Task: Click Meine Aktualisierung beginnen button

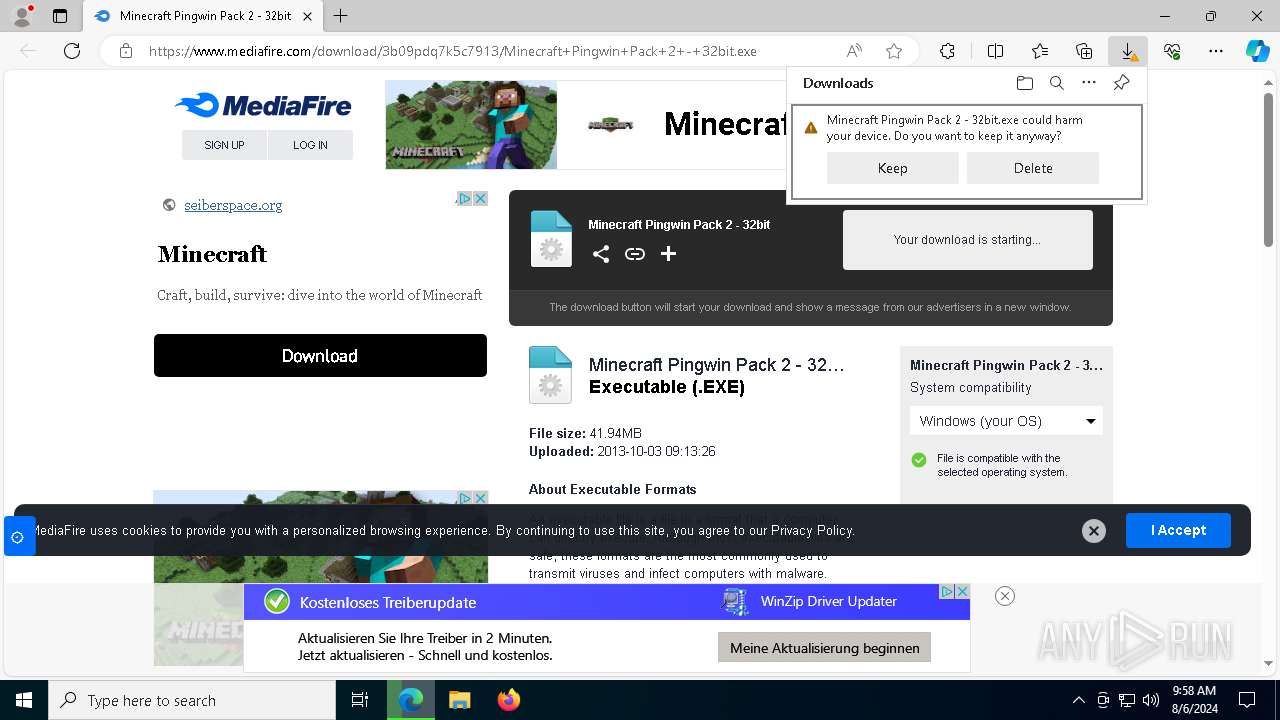Action: pos(825,648)
